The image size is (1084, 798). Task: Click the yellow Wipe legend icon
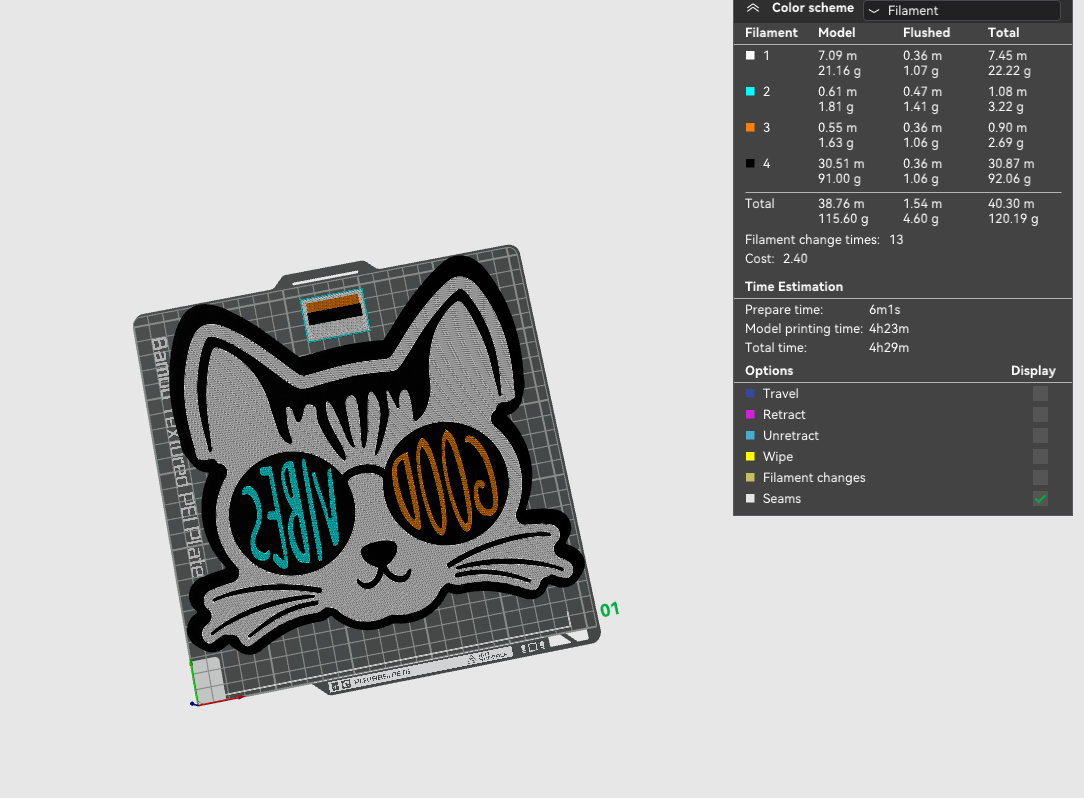[751, 456]
